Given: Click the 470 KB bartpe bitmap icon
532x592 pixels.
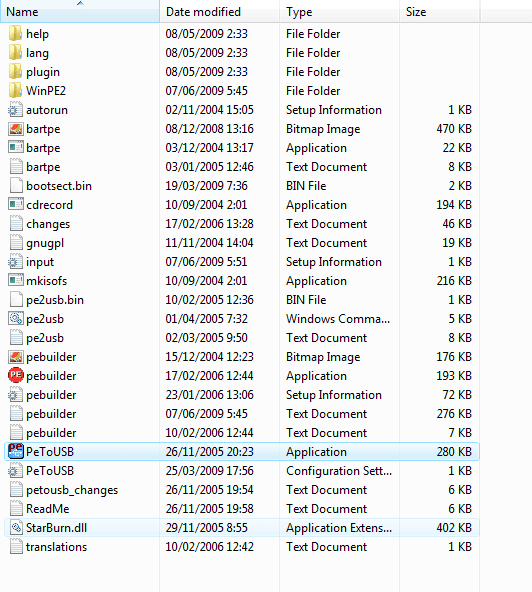Looking at the screenshot, I should tap(15, 129).
